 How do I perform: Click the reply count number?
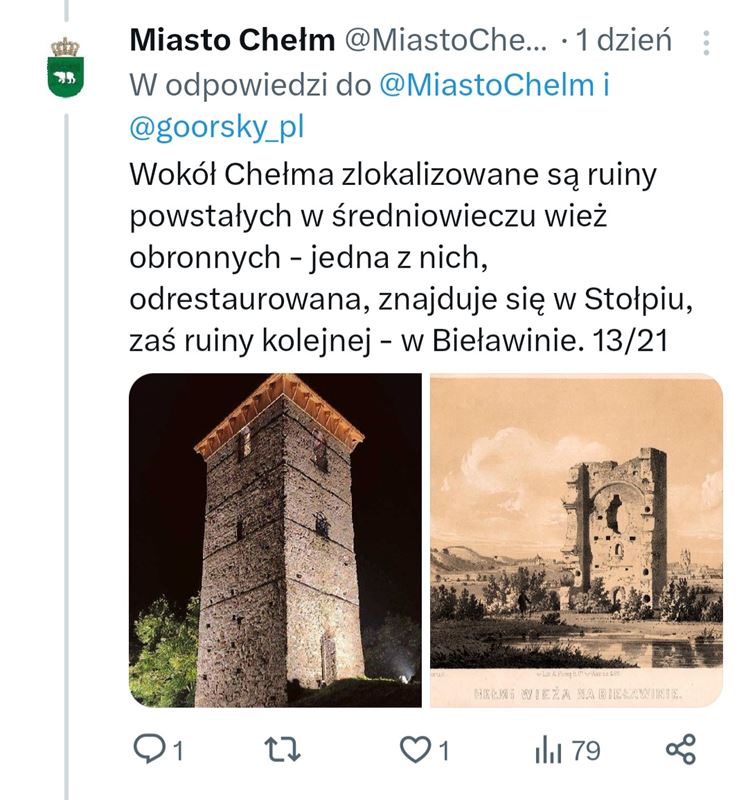coord(178,750)
